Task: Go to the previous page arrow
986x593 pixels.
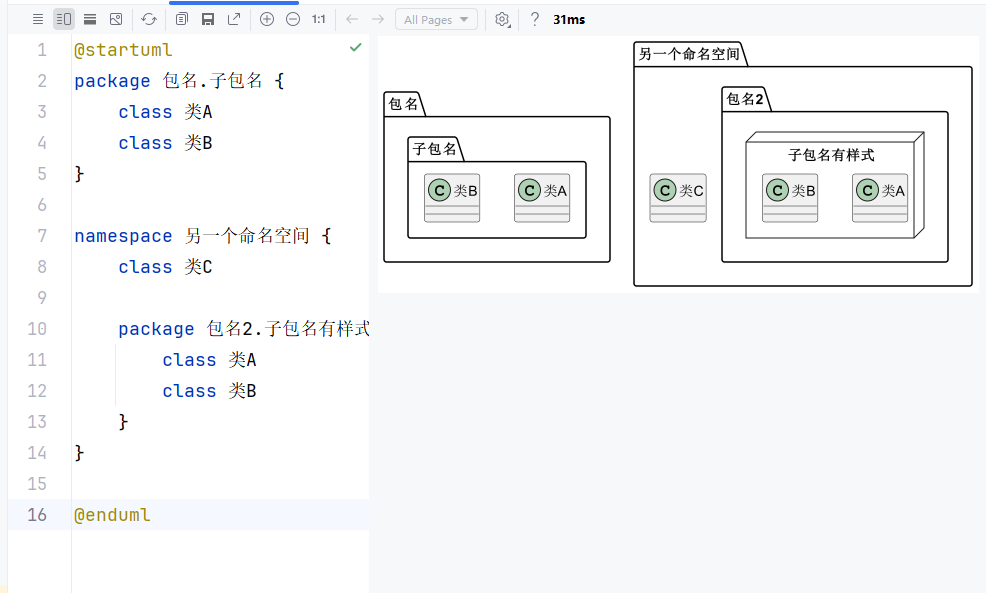Action: (351, 19)
